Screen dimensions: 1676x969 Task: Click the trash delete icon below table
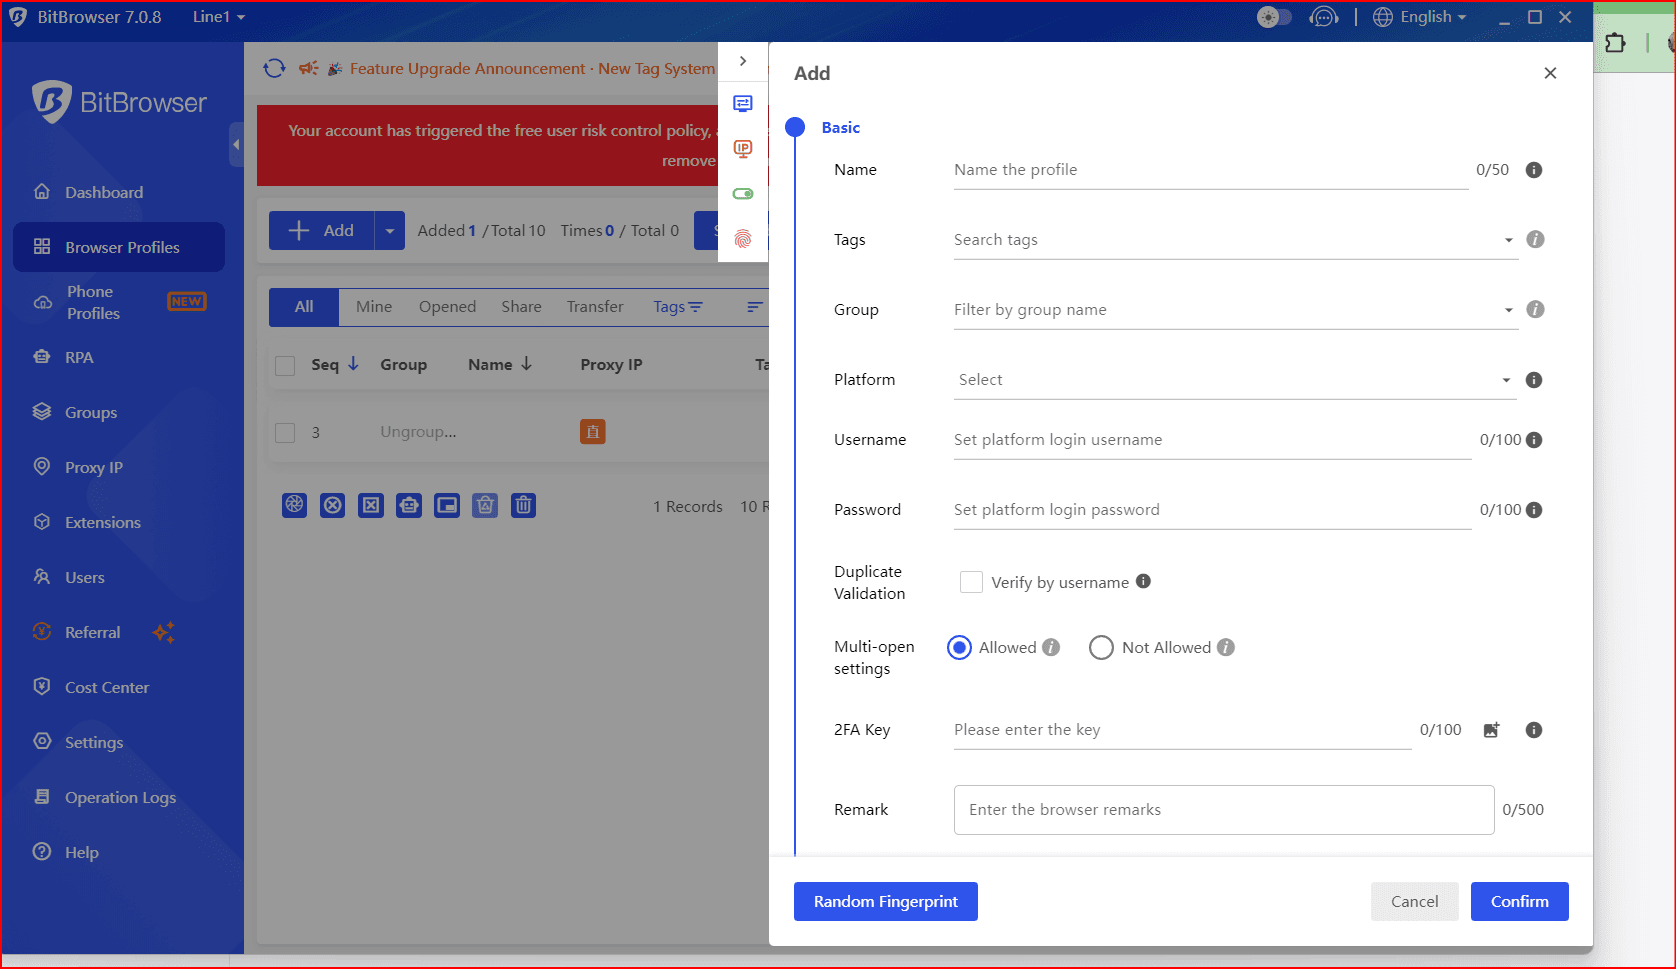[523, 506]
